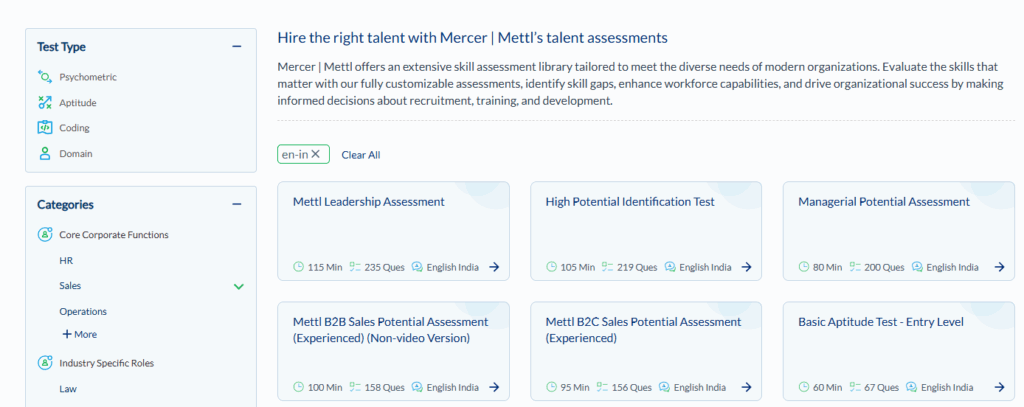
Task: Select the Aptitude test type icon
Action: tap(44, 103)
